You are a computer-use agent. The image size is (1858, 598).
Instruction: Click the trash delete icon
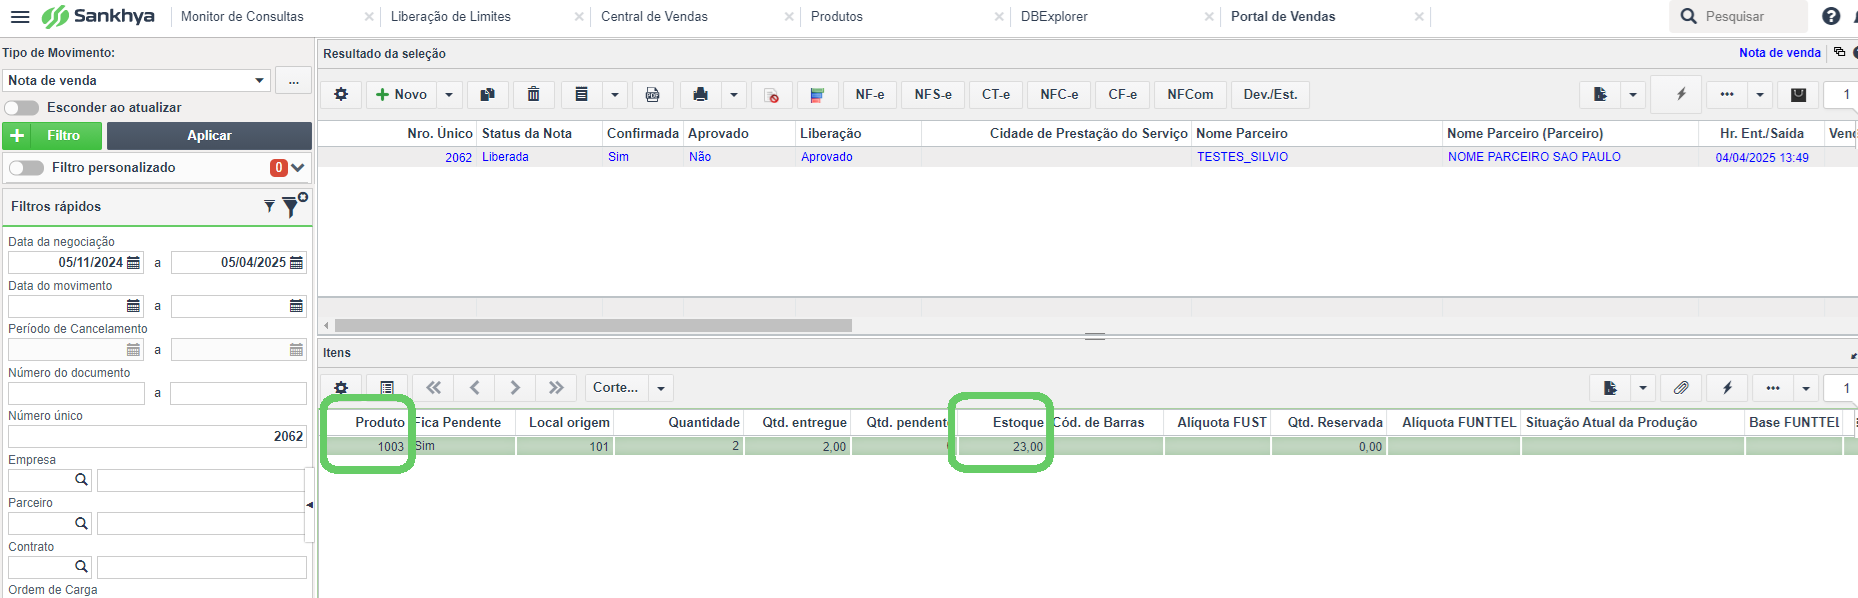[x=534, y=94]
